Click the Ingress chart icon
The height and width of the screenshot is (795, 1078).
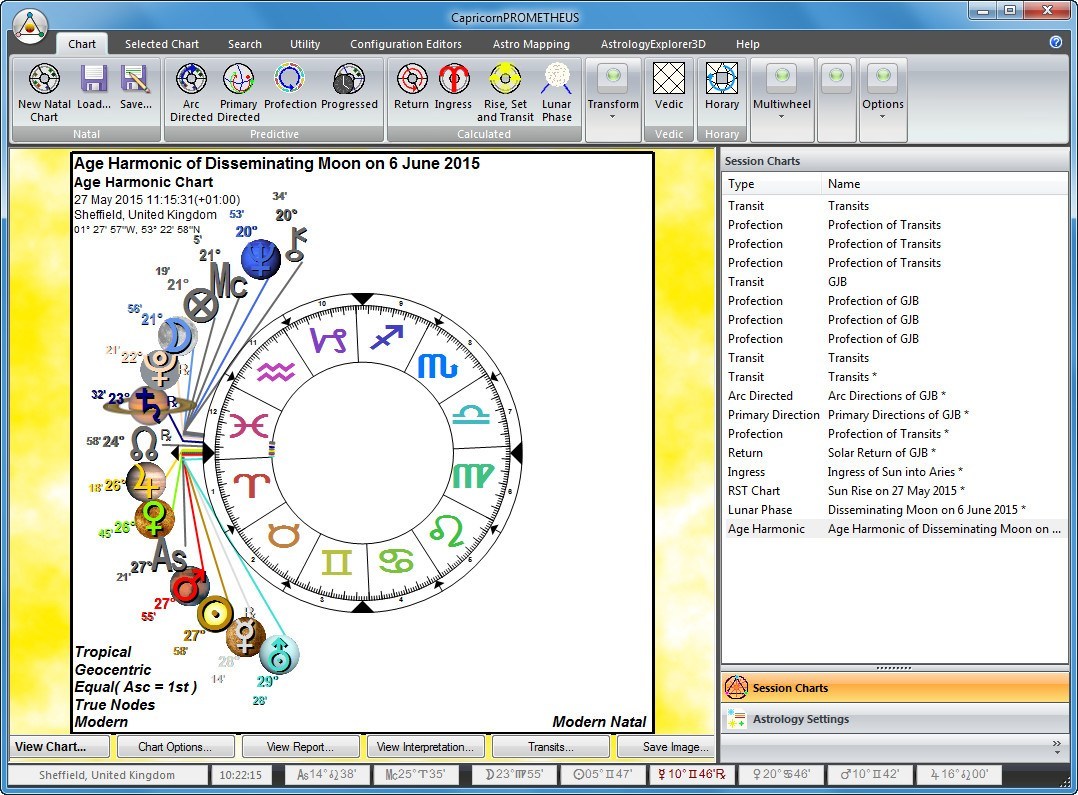(454, 78)
